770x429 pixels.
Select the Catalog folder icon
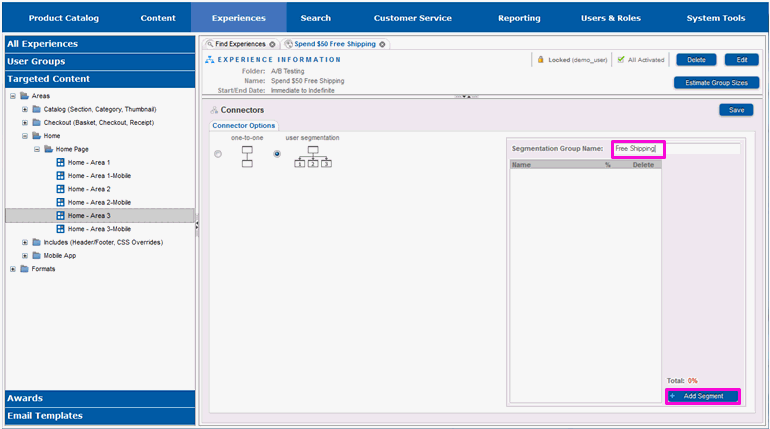(x=36, y=109)
